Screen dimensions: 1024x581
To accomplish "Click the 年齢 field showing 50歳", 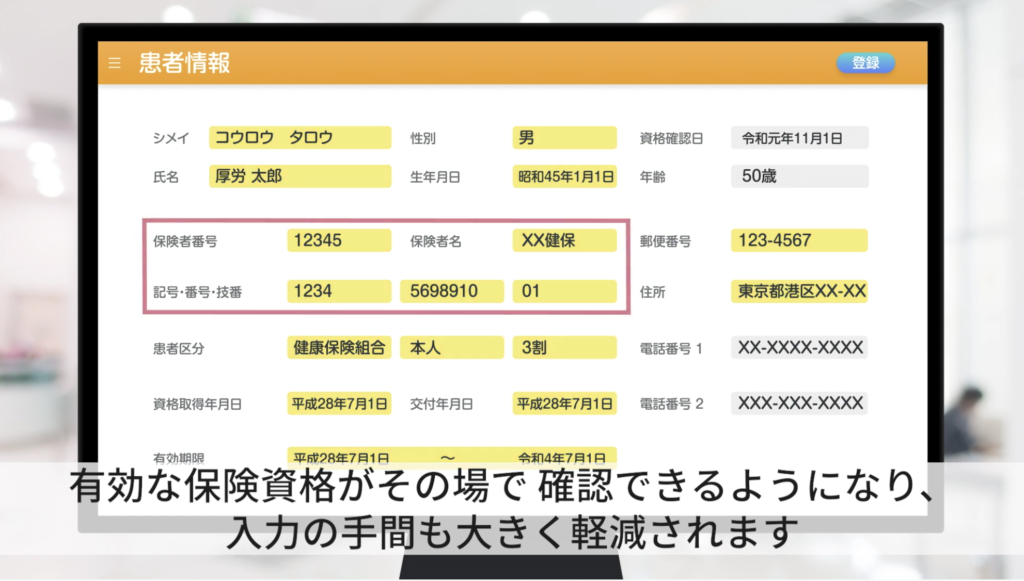I will click(799, 177).
